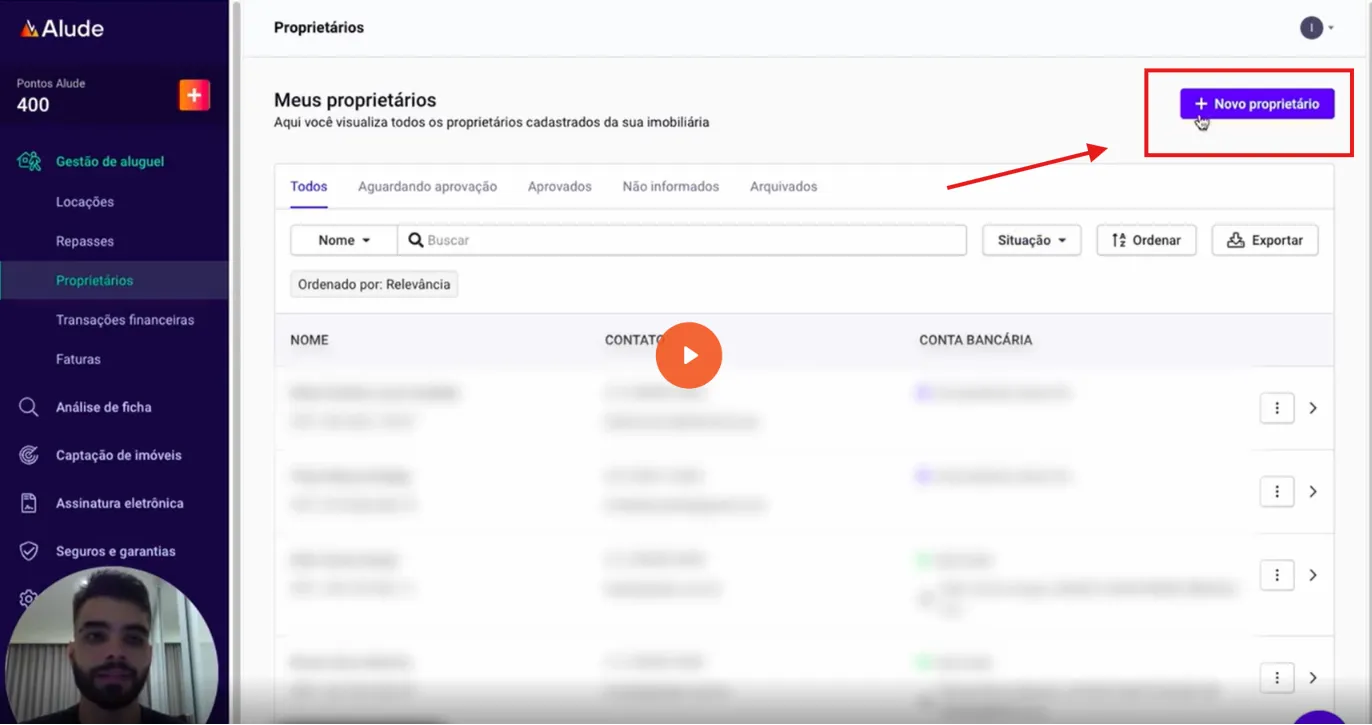Click the Novo proprietário button
The width and height of the screenshot is (1372, 725).
(x=1257, y=104)
